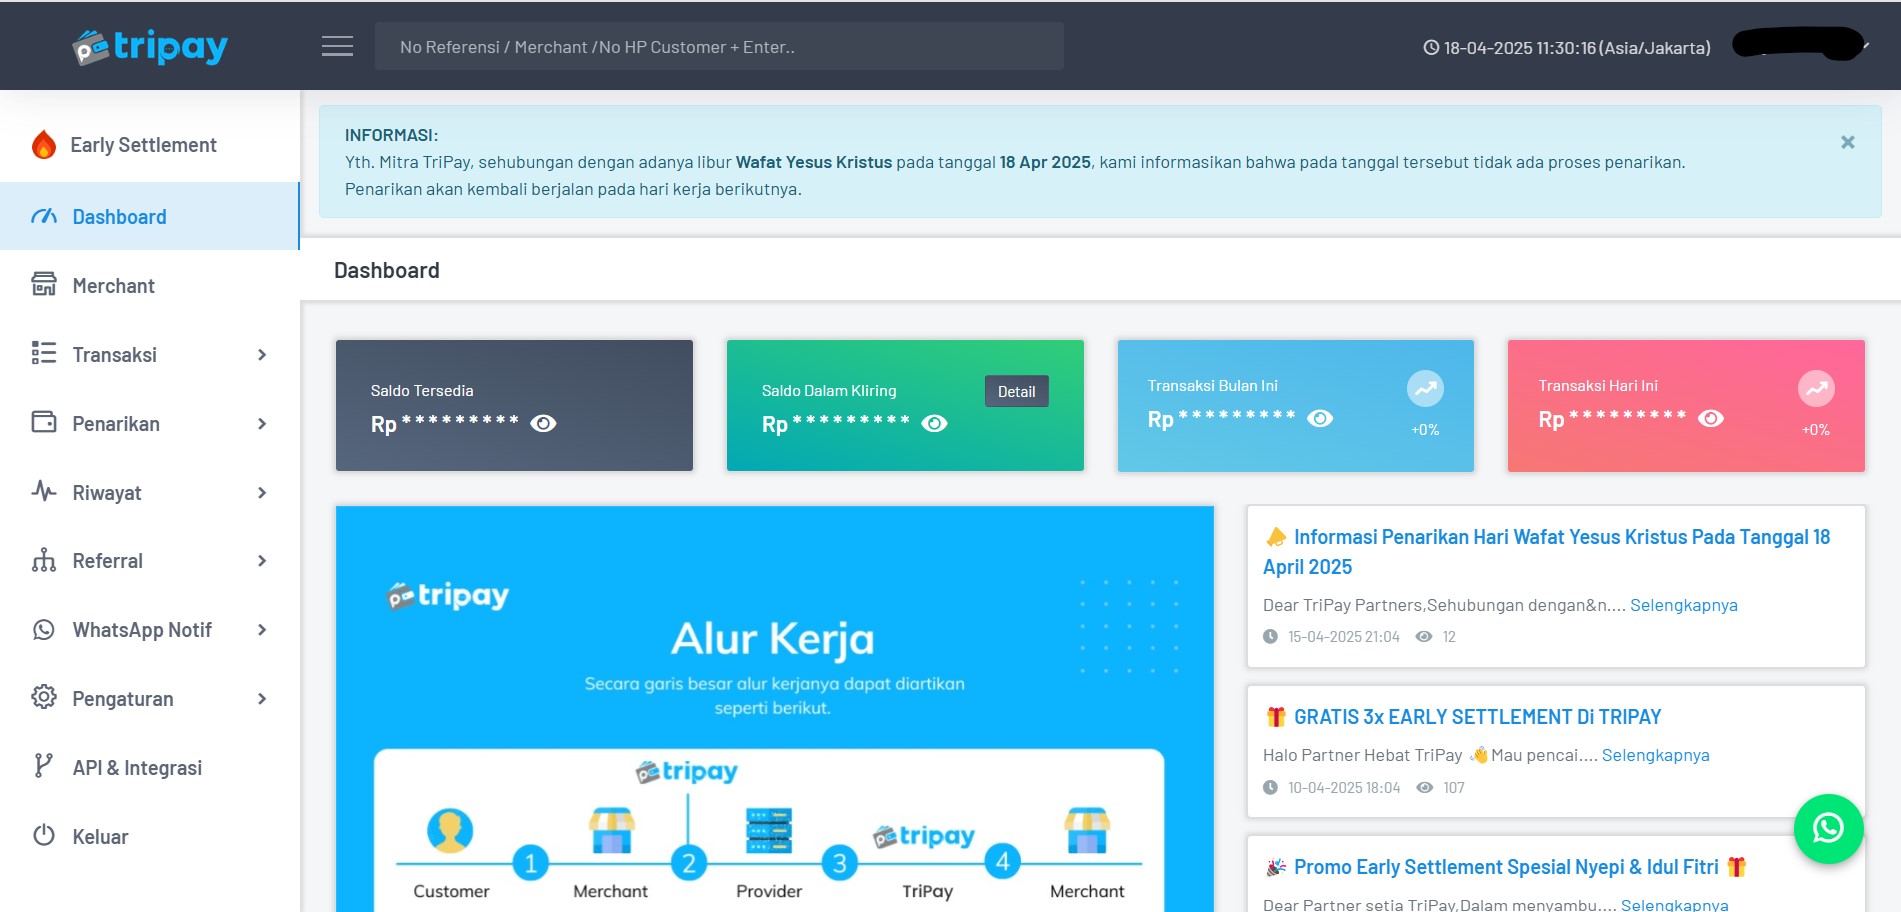Screen dimensions: 1901x912
Task: Expand the Riwayat submenu chevron
Action: tap(262, 493)
